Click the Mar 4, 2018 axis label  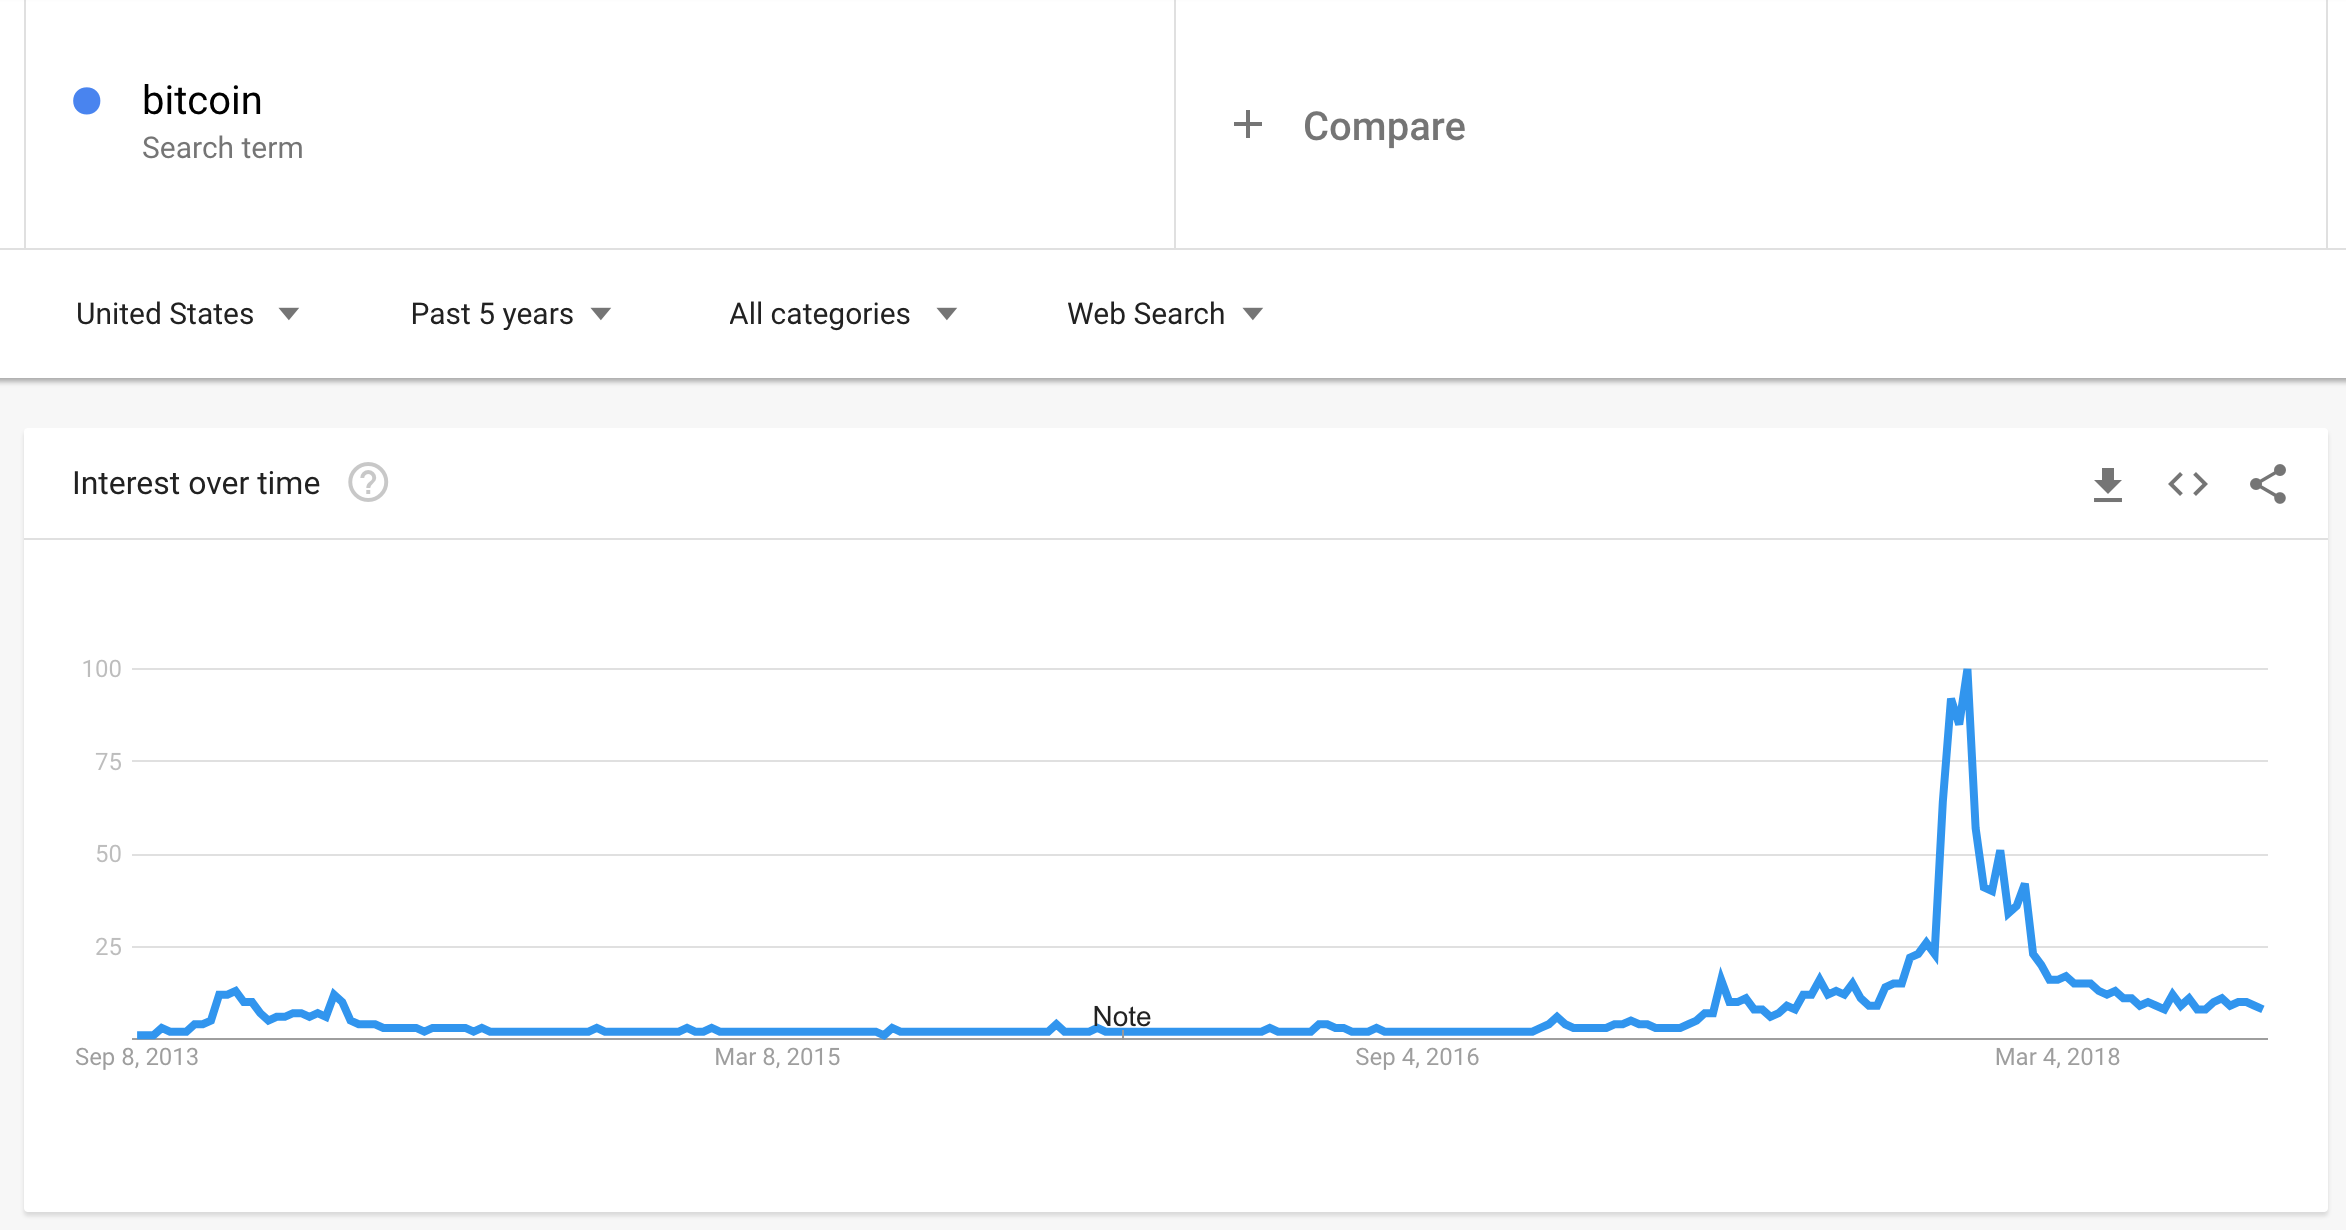2057,1057
